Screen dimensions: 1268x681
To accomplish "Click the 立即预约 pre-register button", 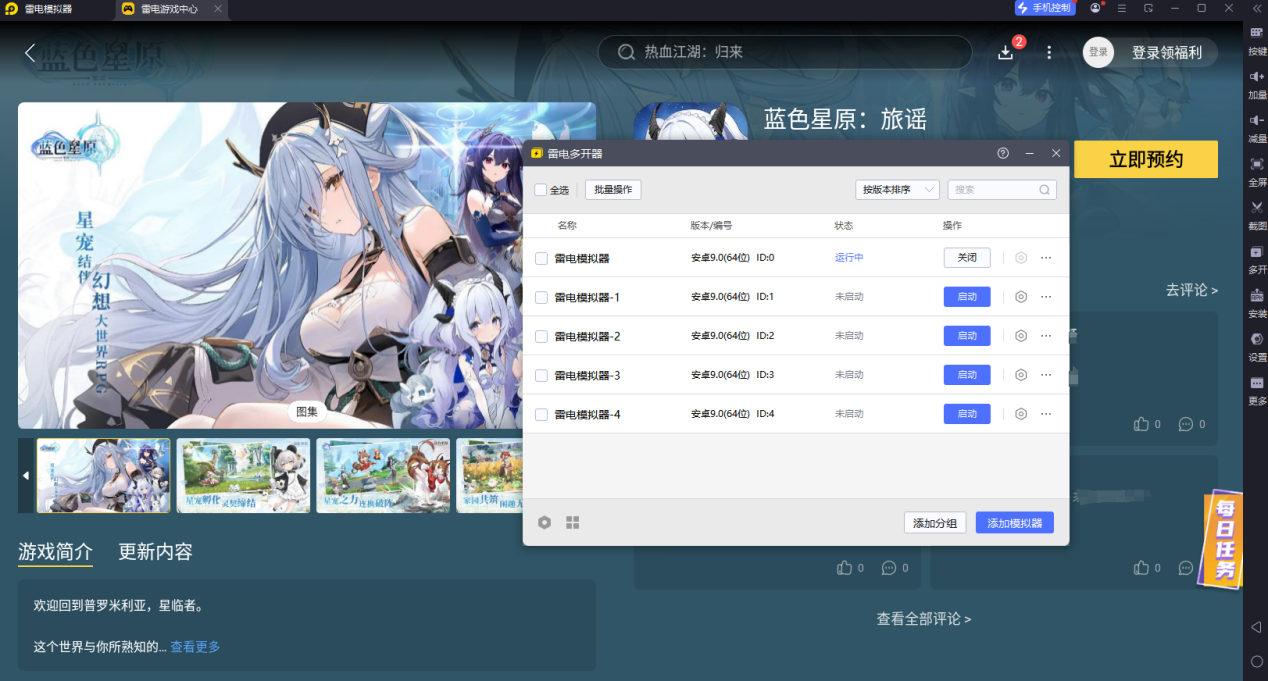I will click(1146, 159).
